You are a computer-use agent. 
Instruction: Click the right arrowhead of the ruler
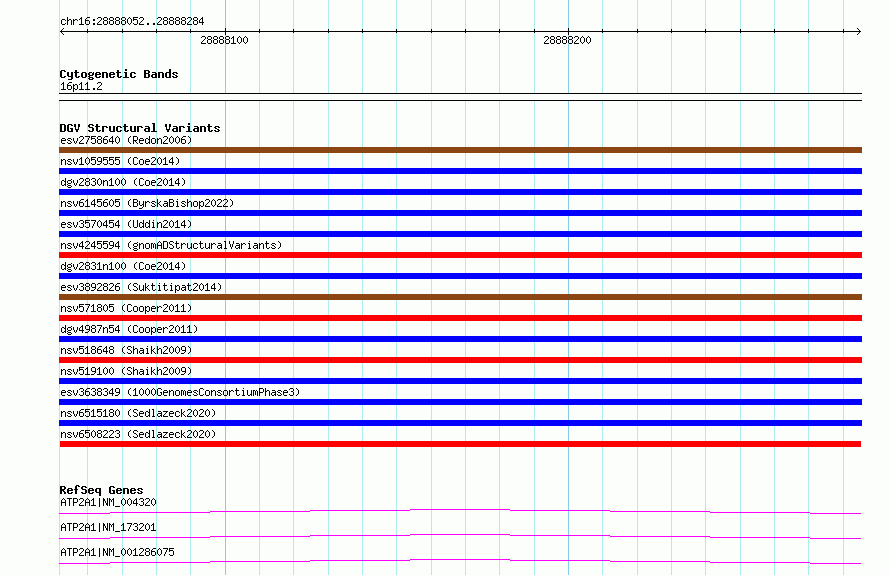click(858, 31)
